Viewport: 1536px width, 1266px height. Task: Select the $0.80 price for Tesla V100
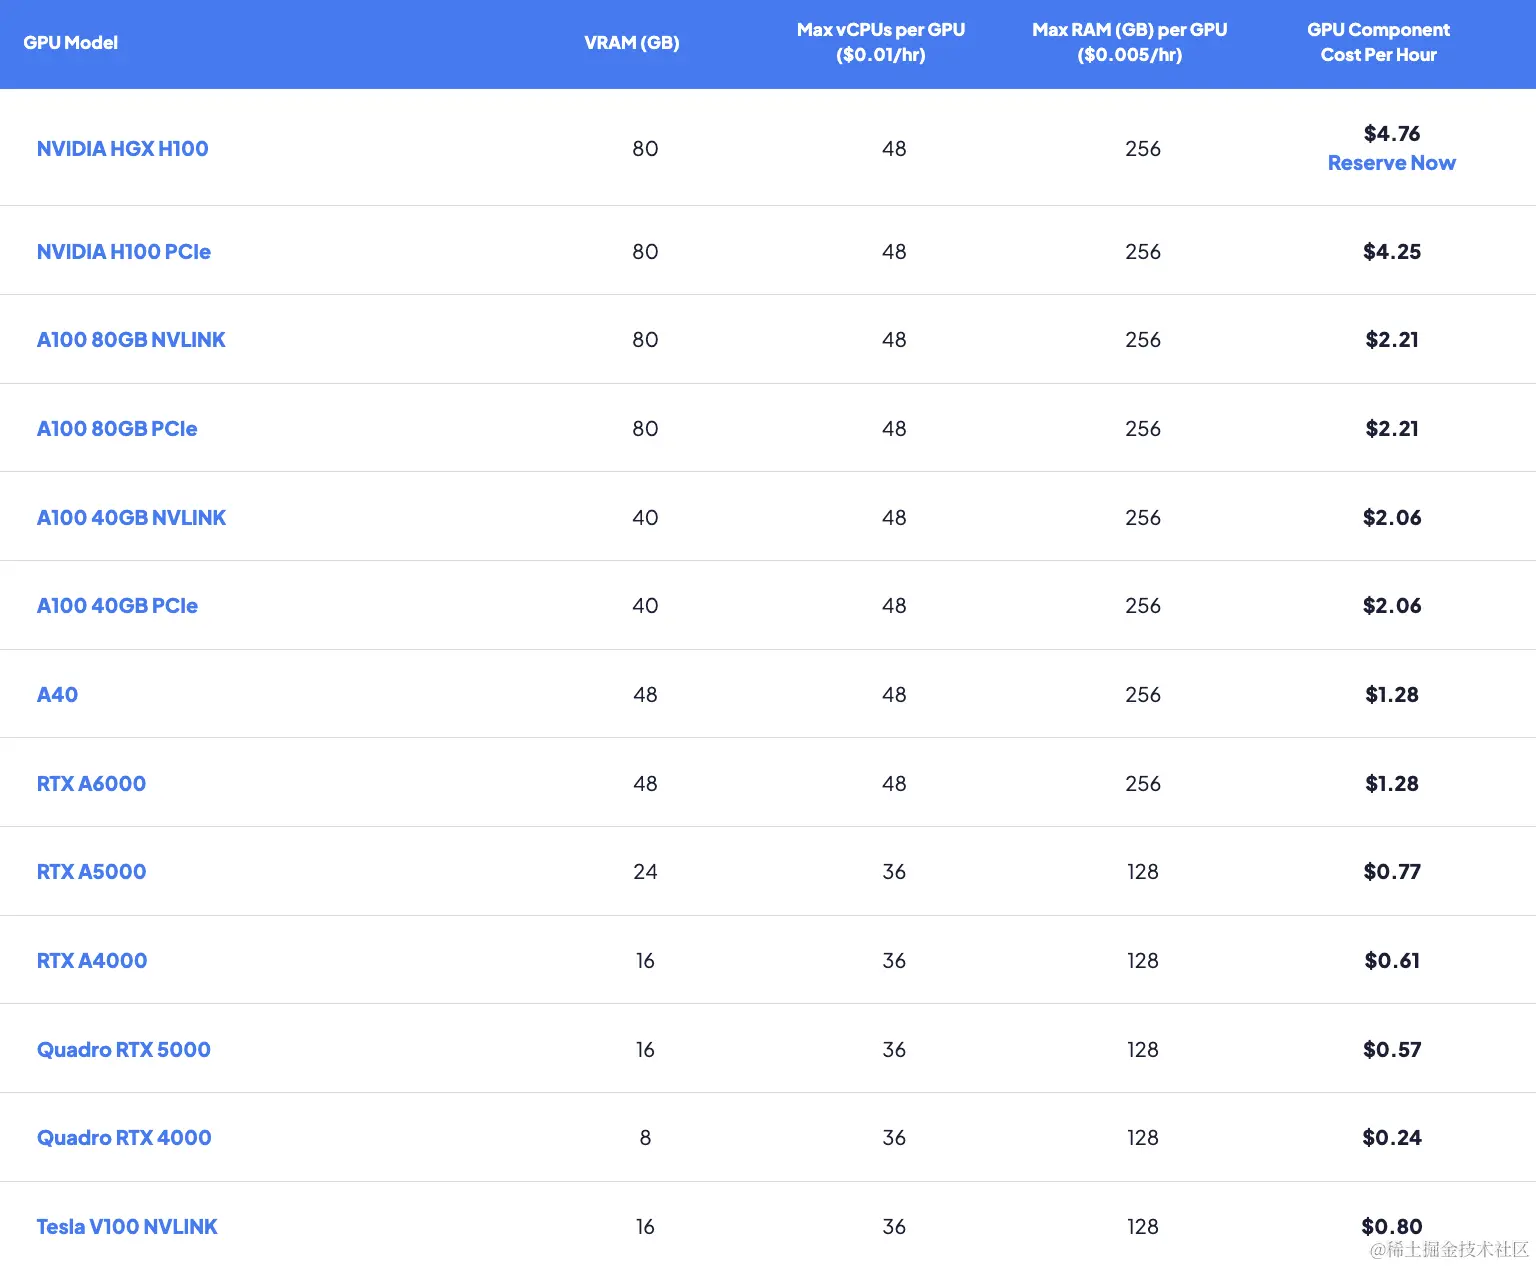[1392, 1226]
